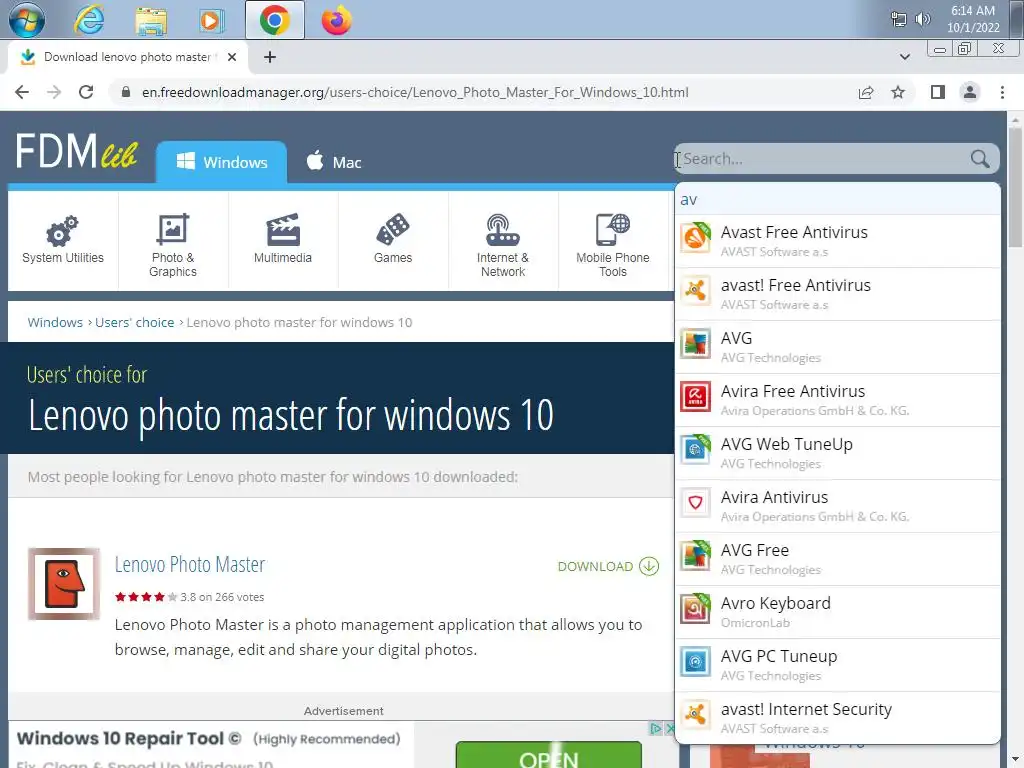Expand Chrome tab search dropdown arrow
This screenshot has height=768, width=1024.
(x=904, y=57)
